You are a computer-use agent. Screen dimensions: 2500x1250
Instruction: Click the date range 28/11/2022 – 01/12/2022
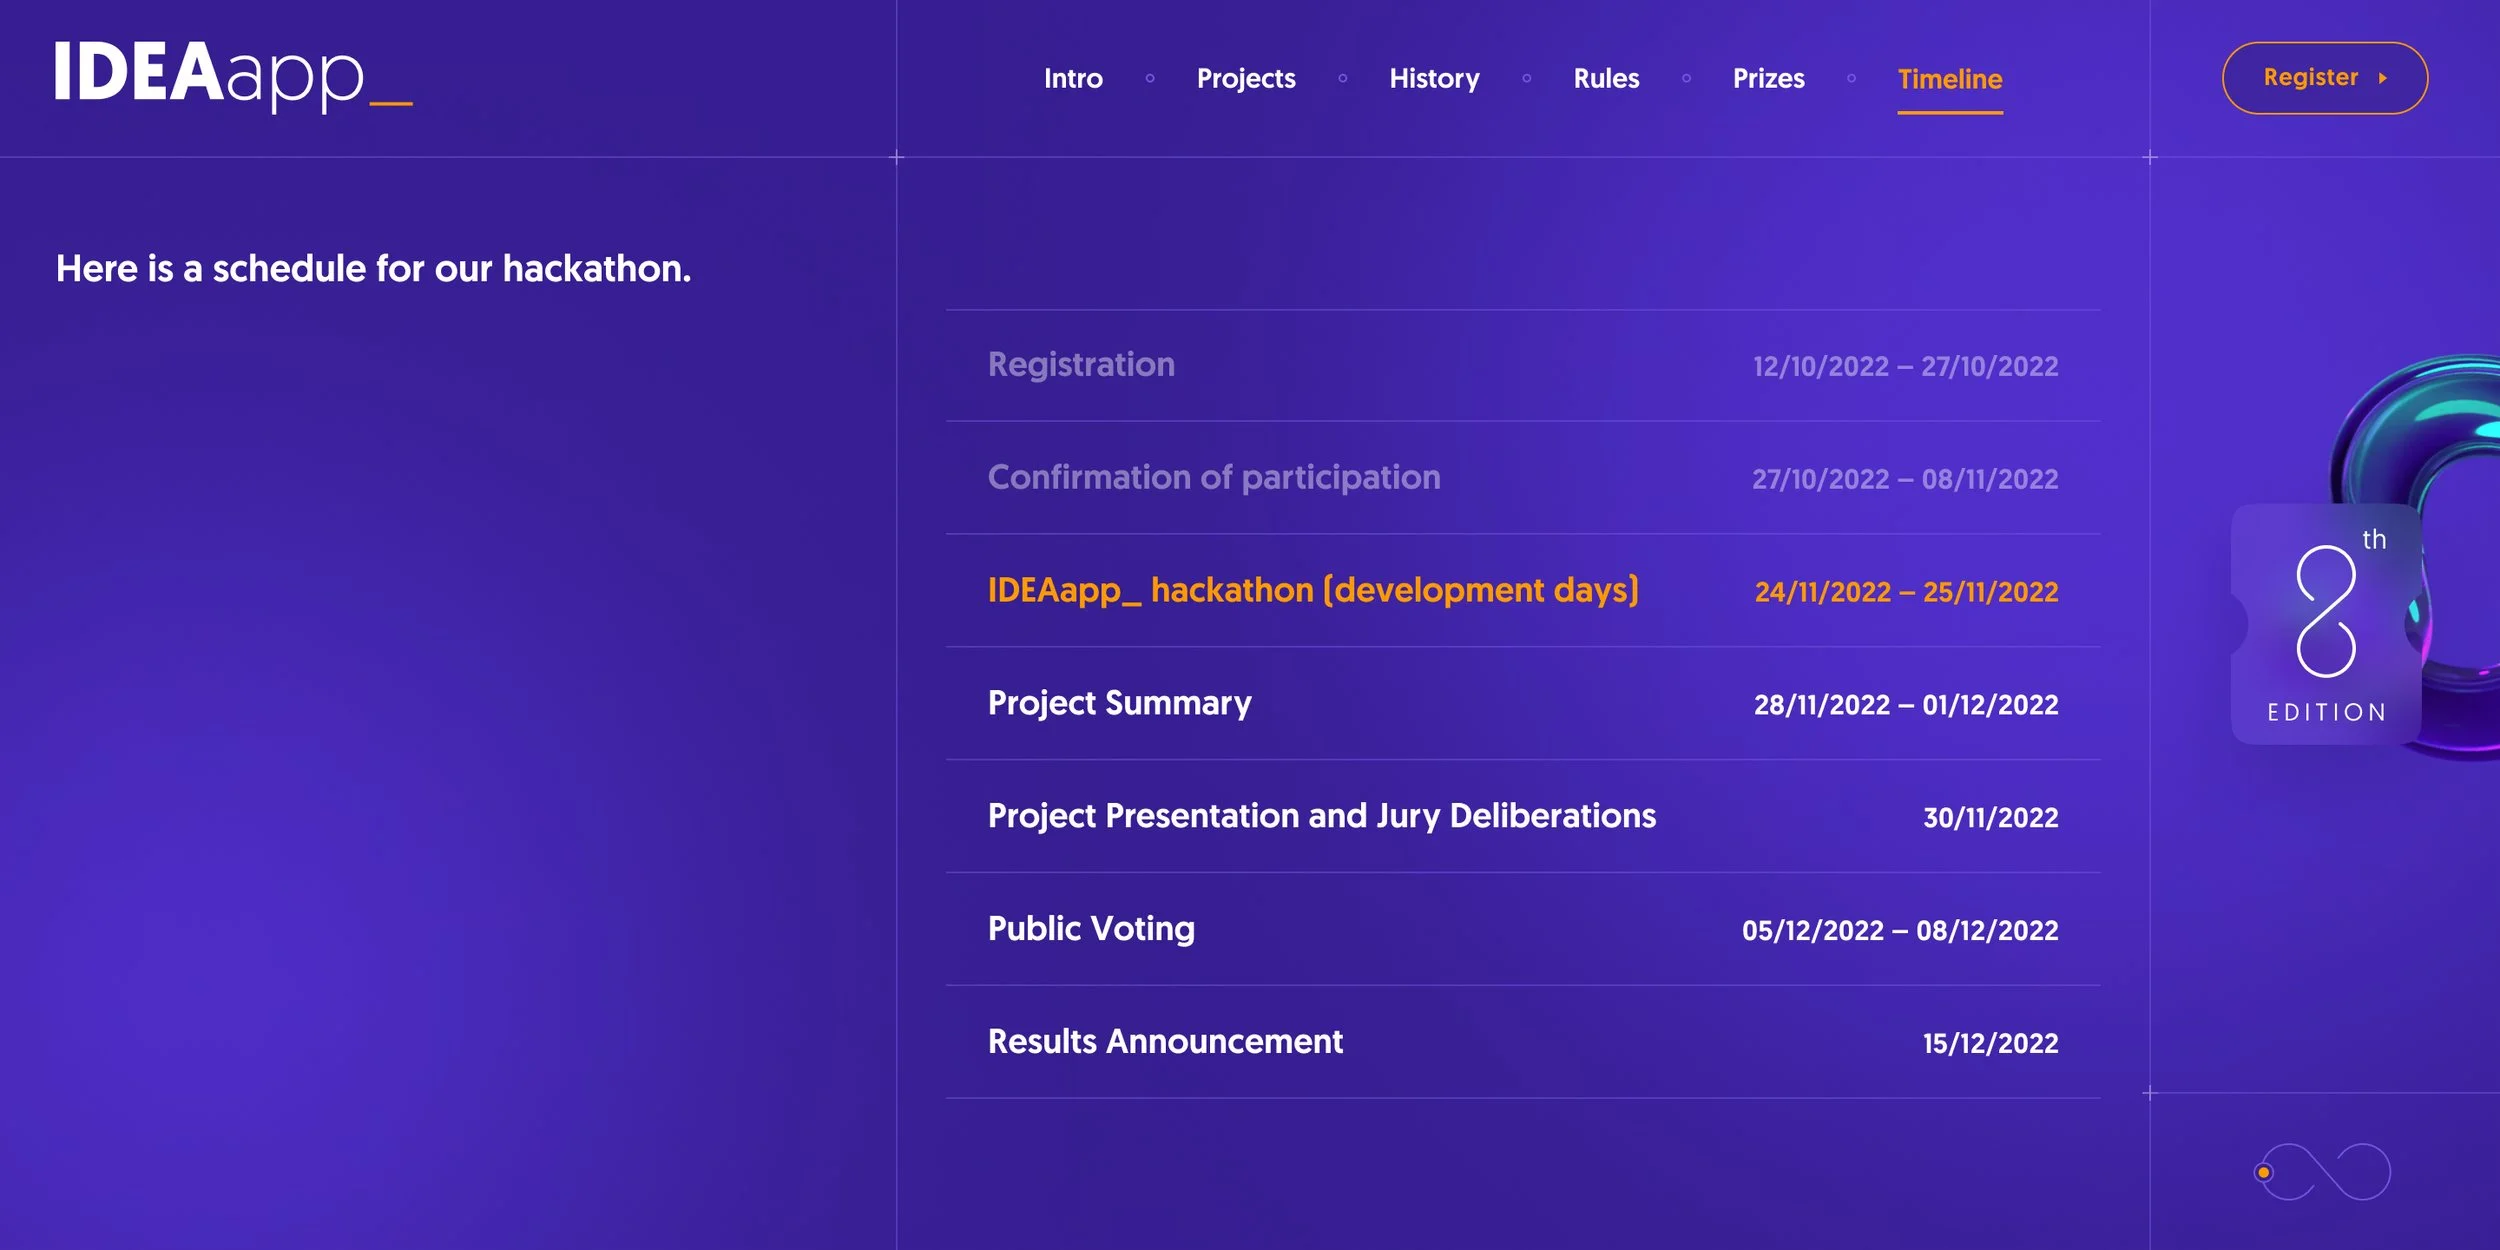point(1906,705)
